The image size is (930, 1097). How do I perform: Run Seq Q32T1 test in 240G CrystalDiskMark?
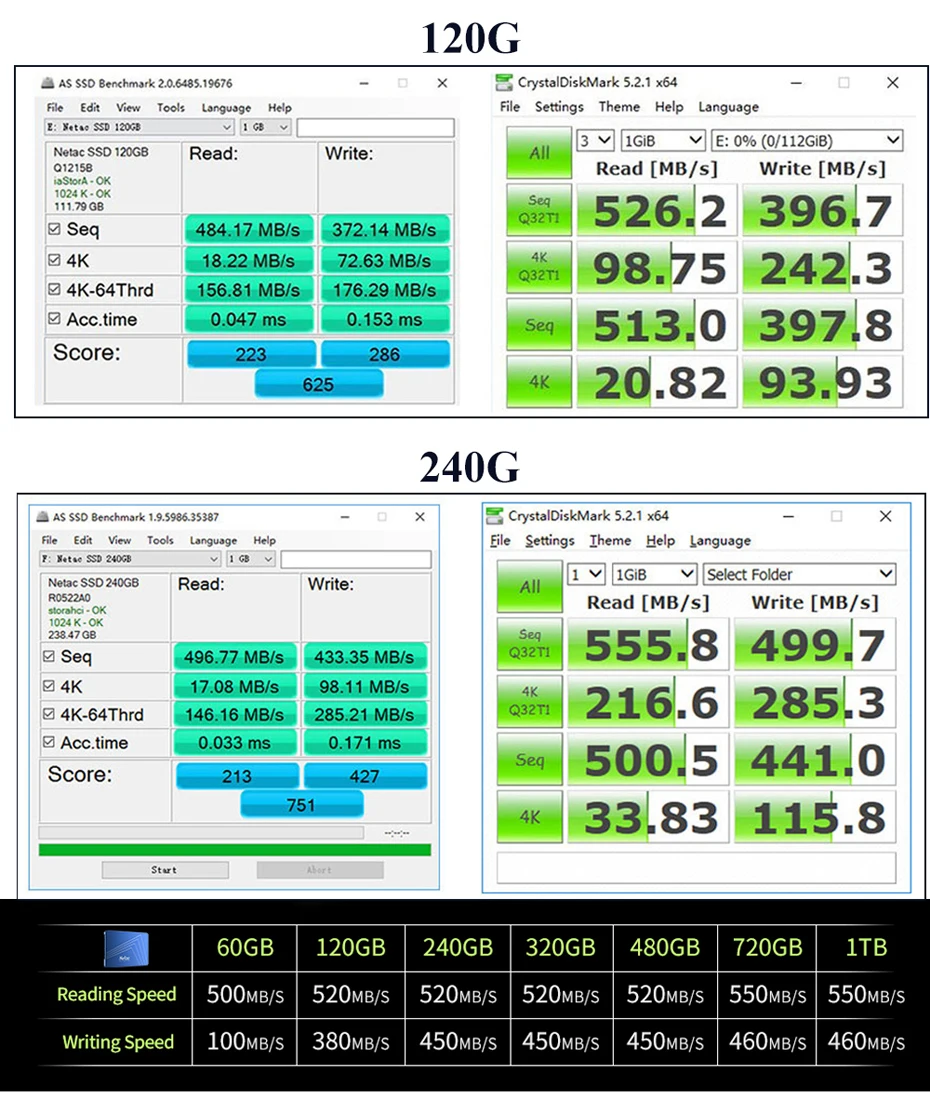[530, 644]
